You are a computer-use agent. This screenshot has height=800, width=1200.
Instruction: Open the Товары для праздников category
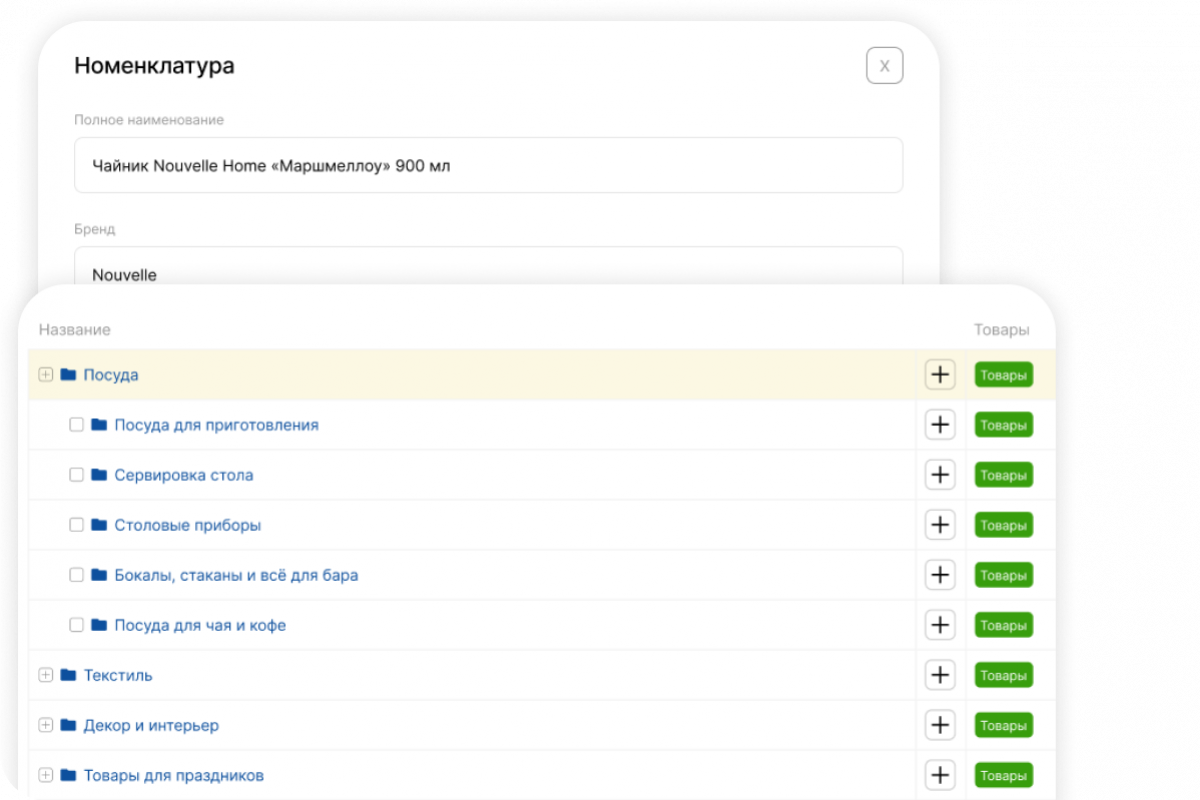173,775
